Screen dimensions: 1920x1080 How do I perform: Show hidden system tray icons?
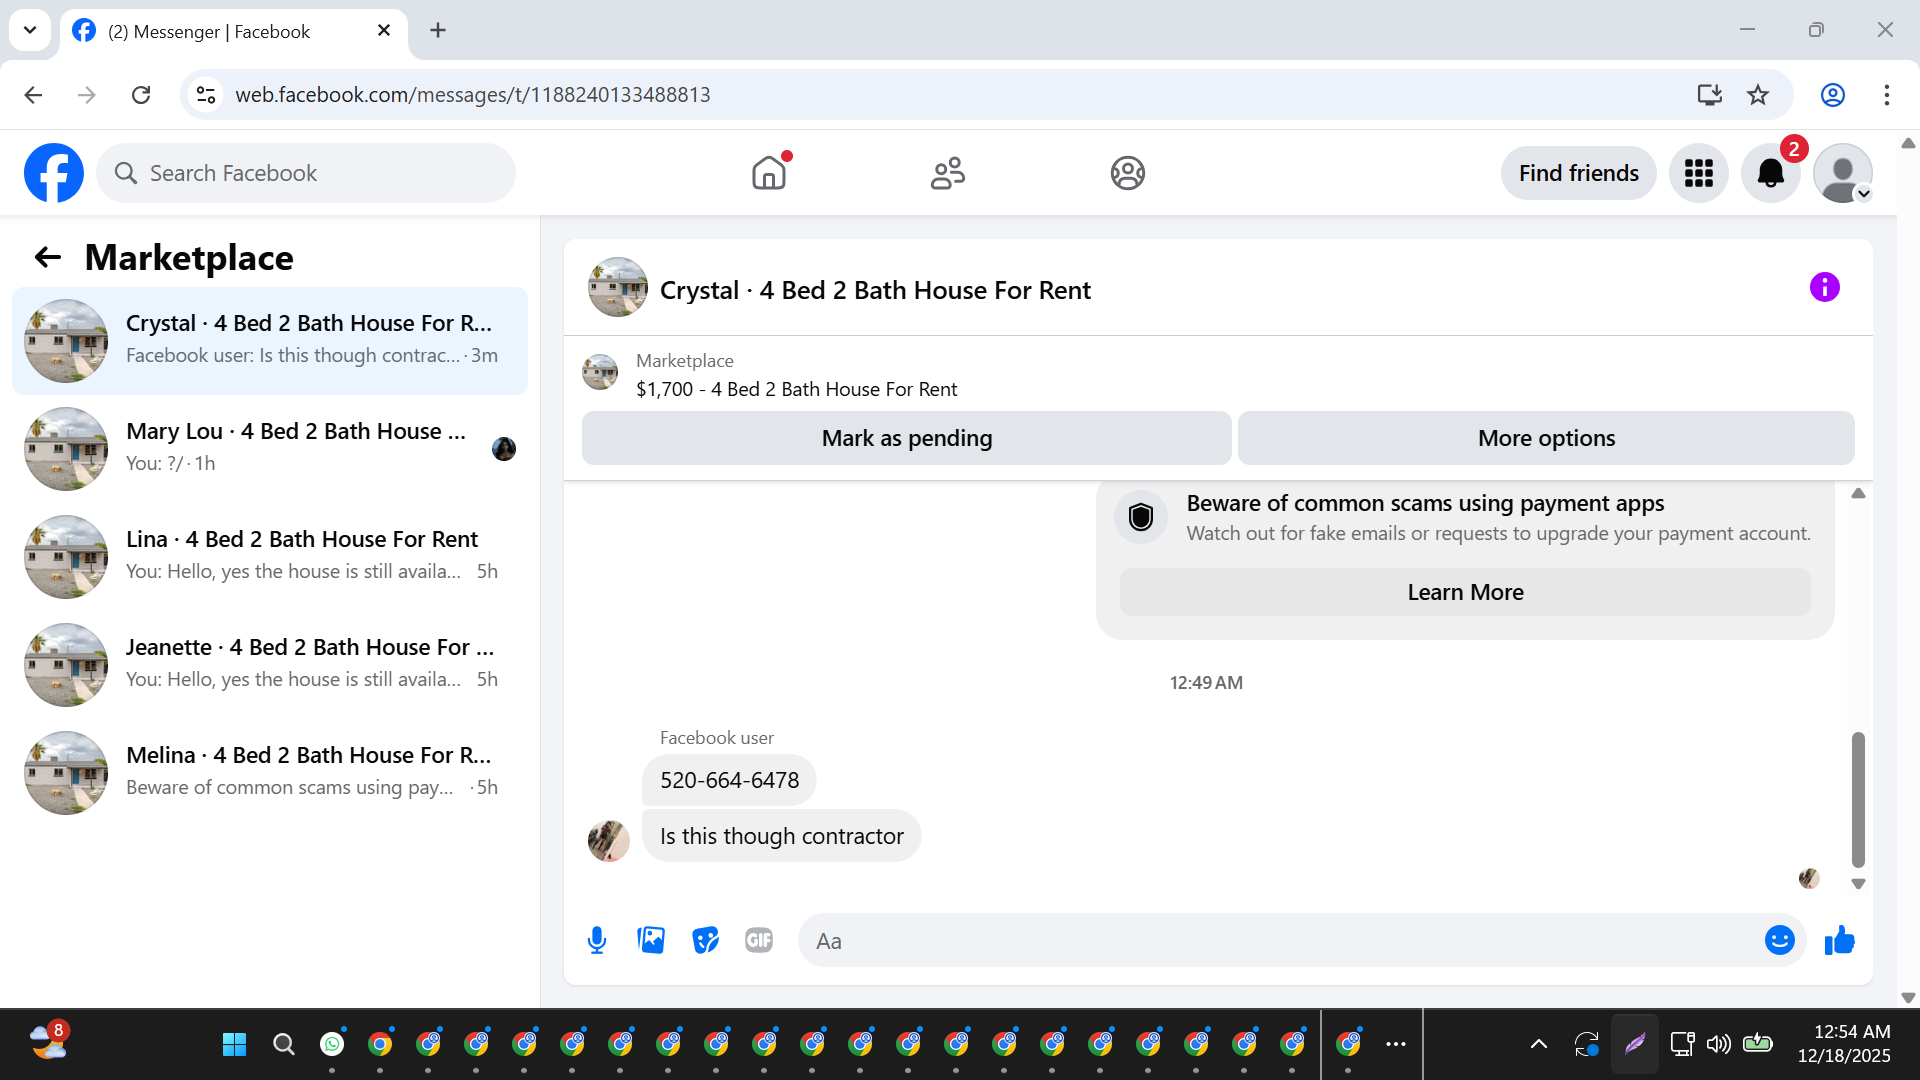pyautogui.click(x=1539, y=1044)
